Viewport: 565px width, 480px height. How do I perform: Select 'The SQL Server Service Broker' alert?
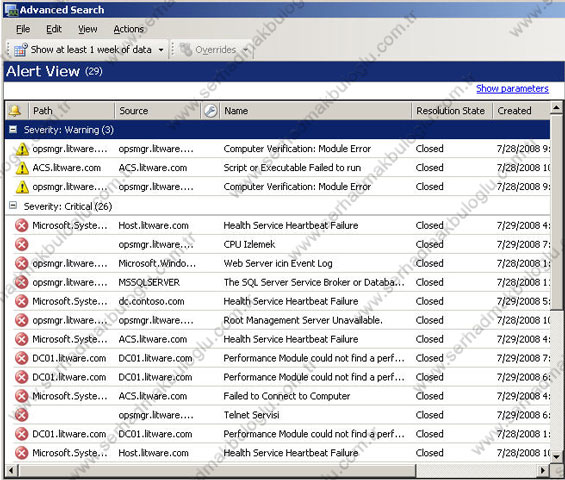pos(313,282)
